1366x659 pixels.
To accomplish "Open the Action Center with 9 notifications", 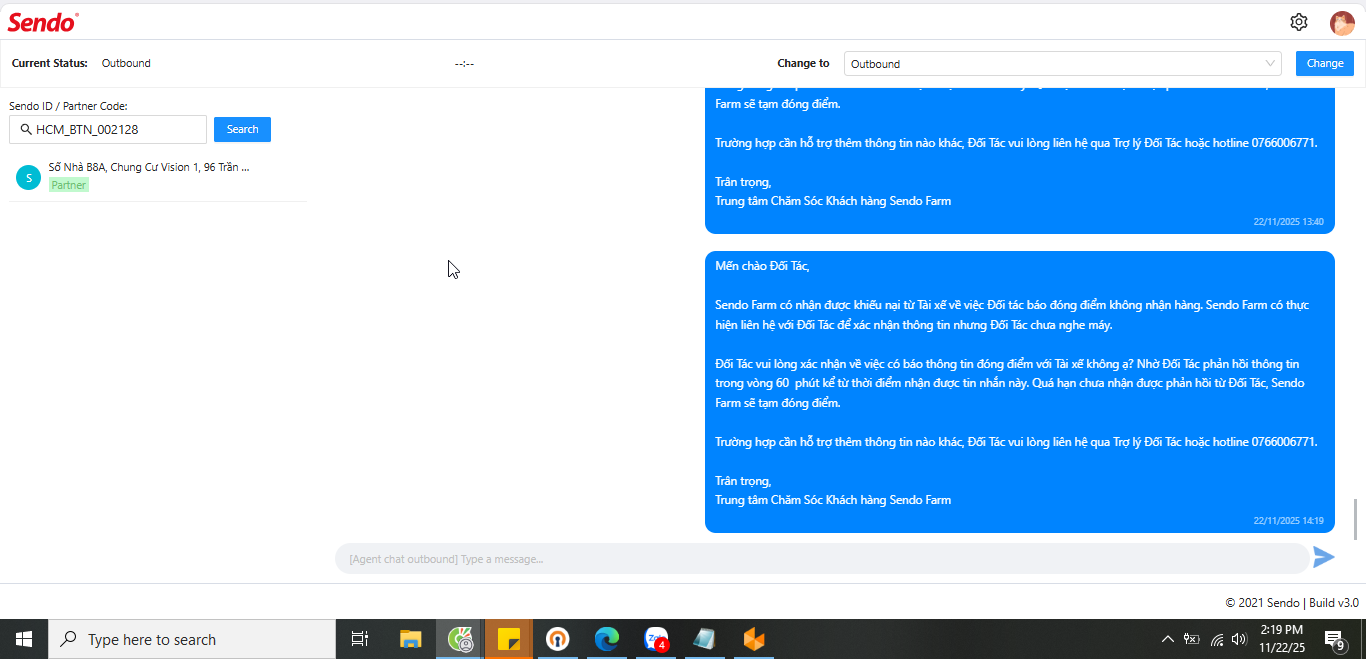I will [1334, 639].
